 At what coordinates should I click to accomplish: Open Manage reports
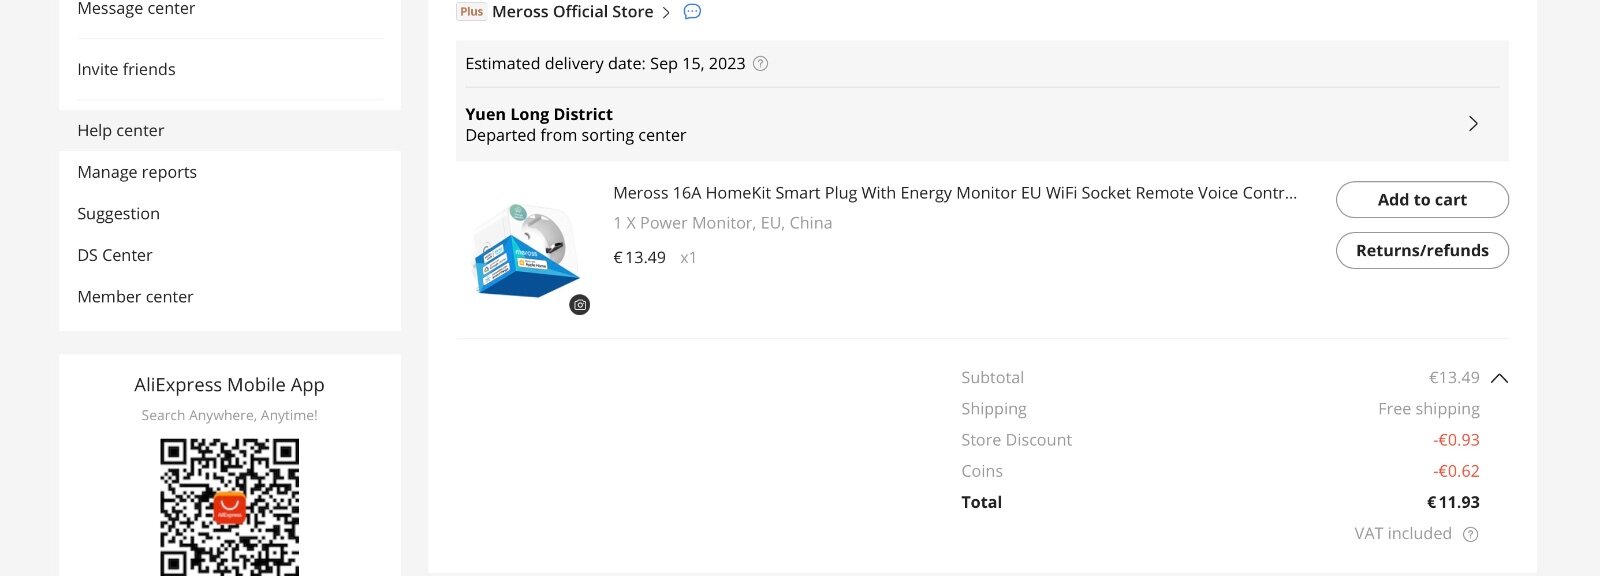(137, 172)
